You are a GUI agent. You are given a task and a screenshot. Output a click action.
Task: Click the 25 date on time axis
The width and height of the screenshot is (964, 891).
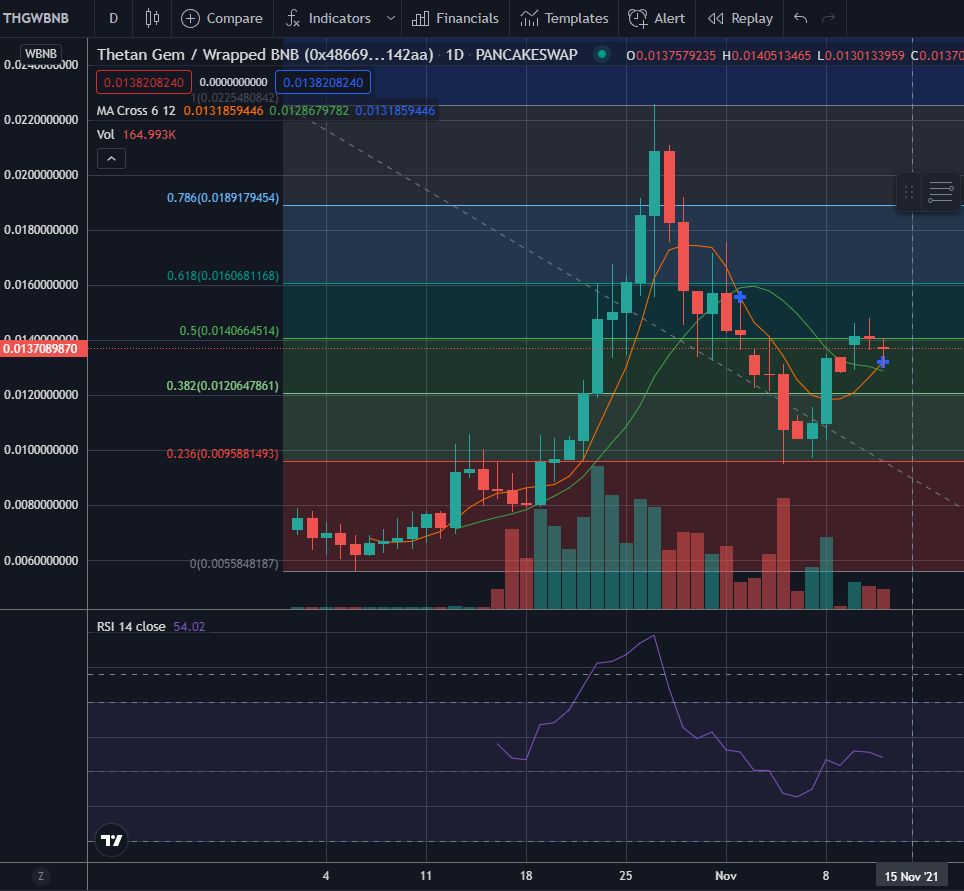click(x=626, y=876)
